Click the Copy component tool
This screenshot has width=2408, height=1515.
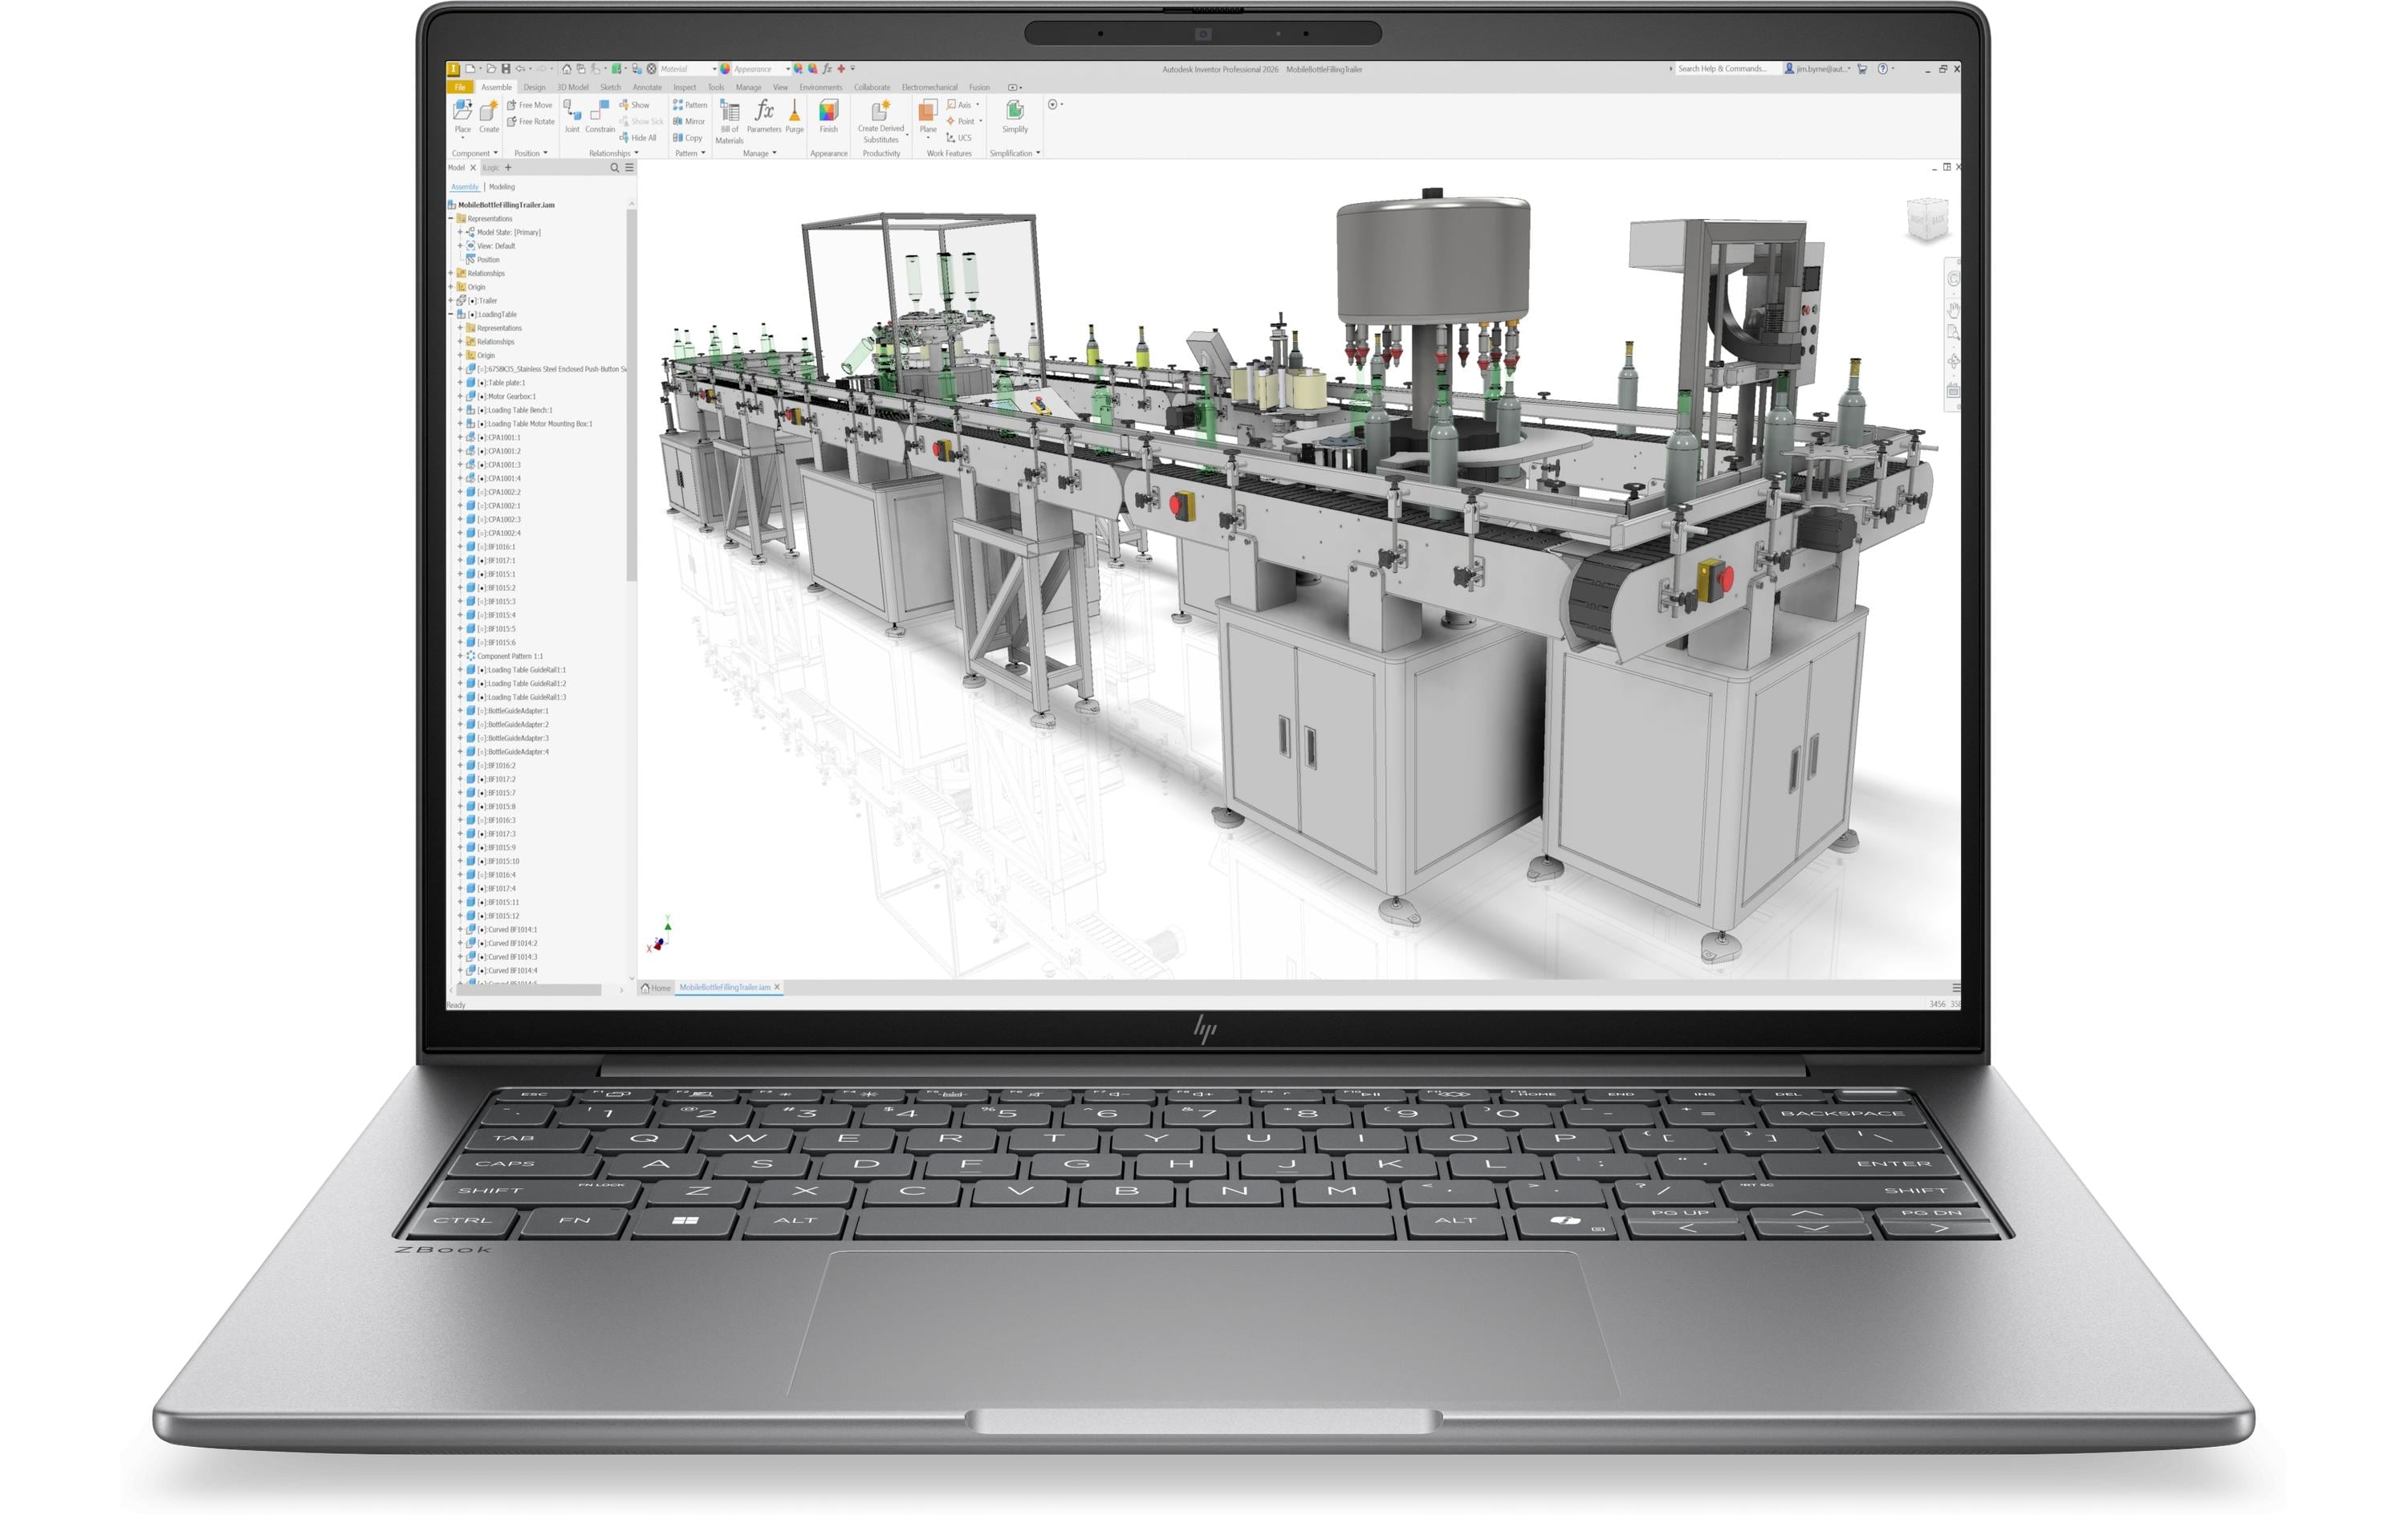click(687, 138)
